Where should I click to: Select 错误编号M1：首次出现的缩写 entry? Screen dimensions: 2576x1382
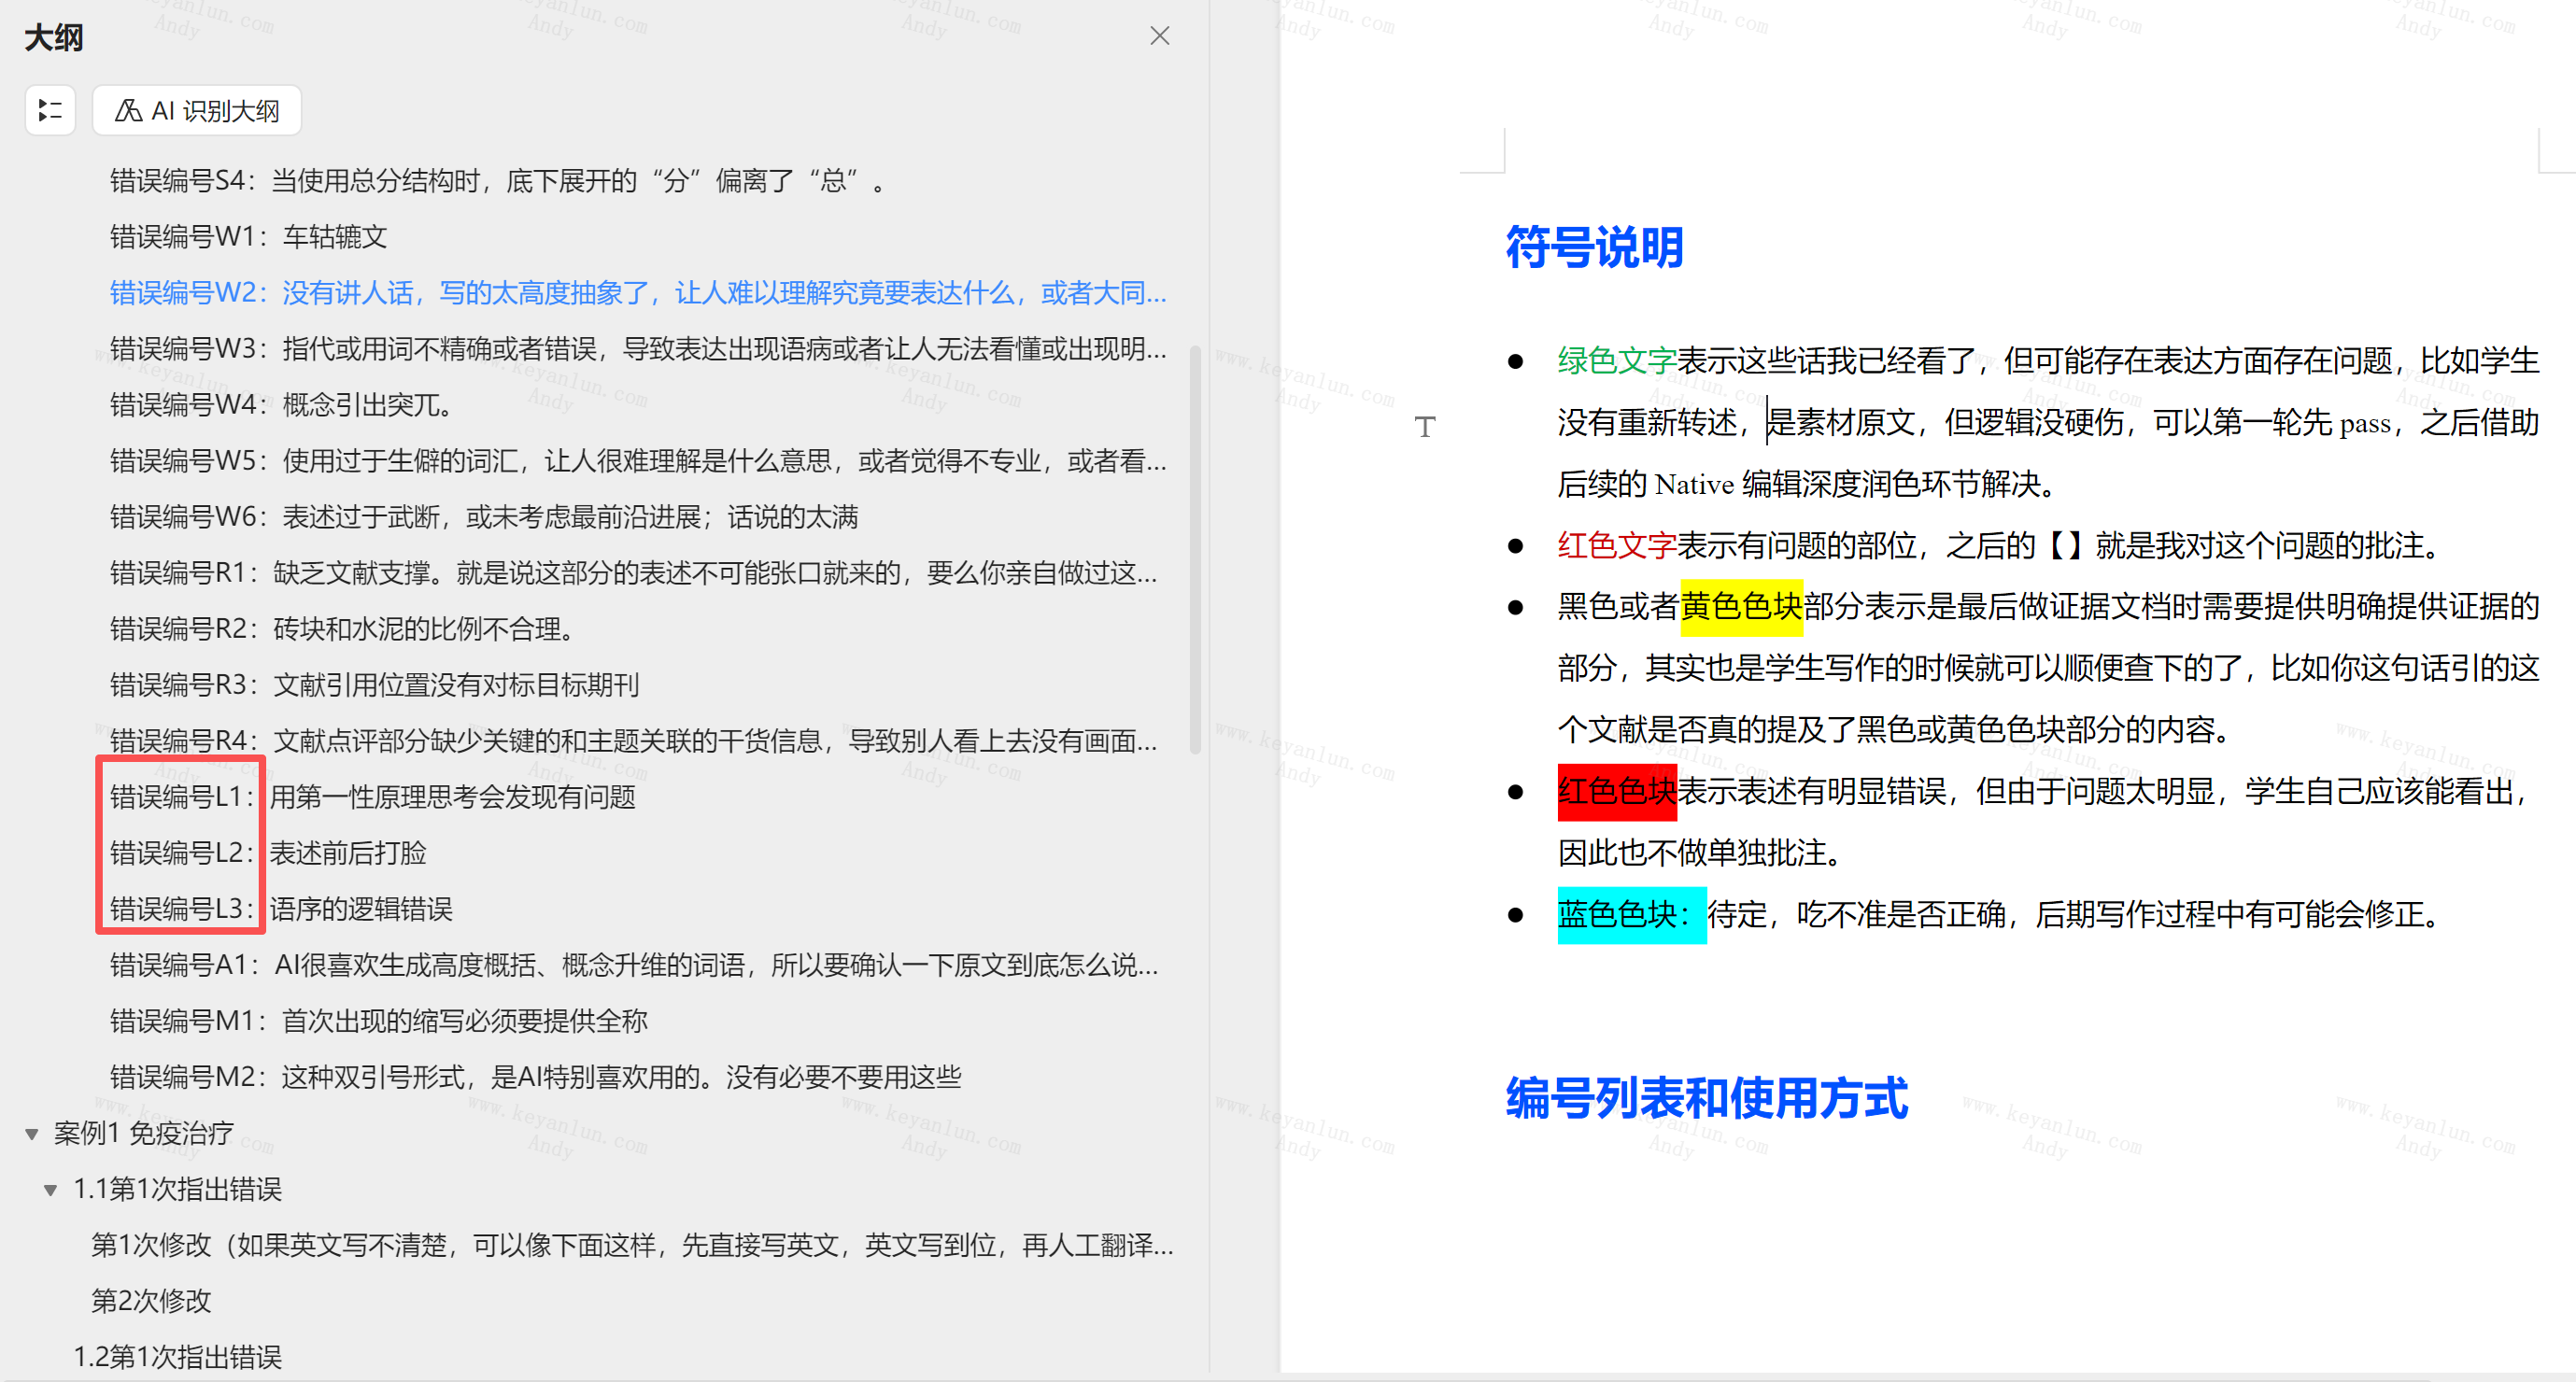pos(379,1021)
